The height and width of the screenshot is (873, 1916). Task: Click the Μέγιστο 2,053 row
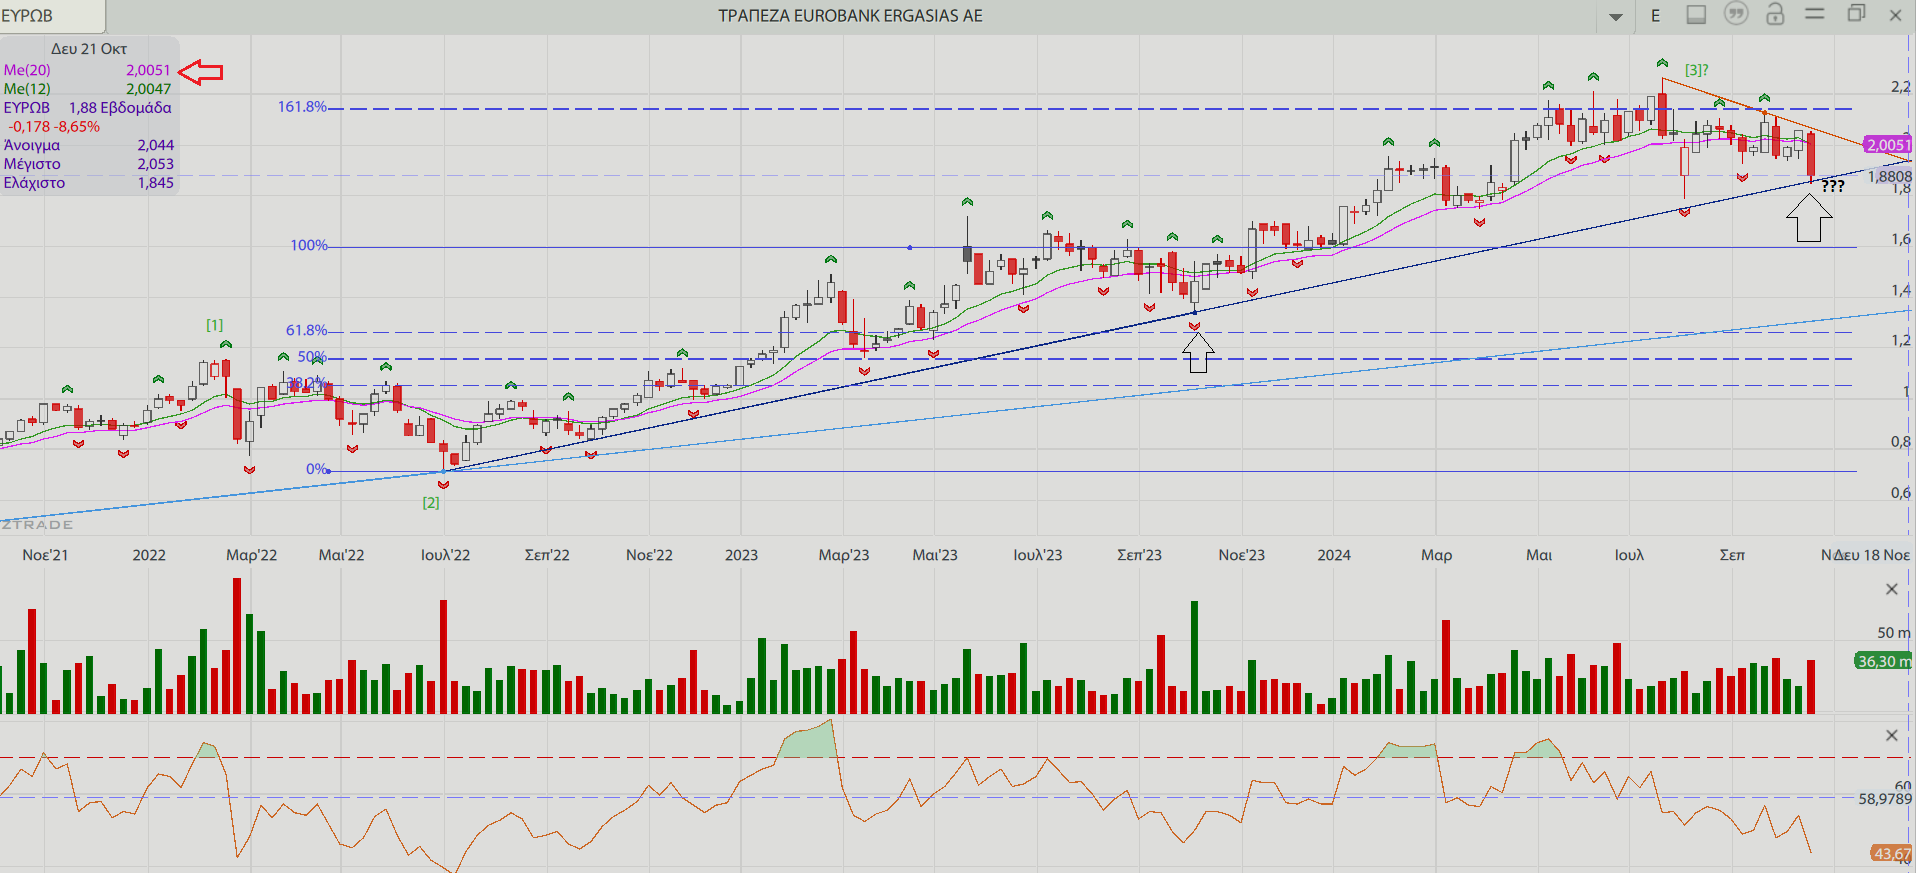pos(88,164)
